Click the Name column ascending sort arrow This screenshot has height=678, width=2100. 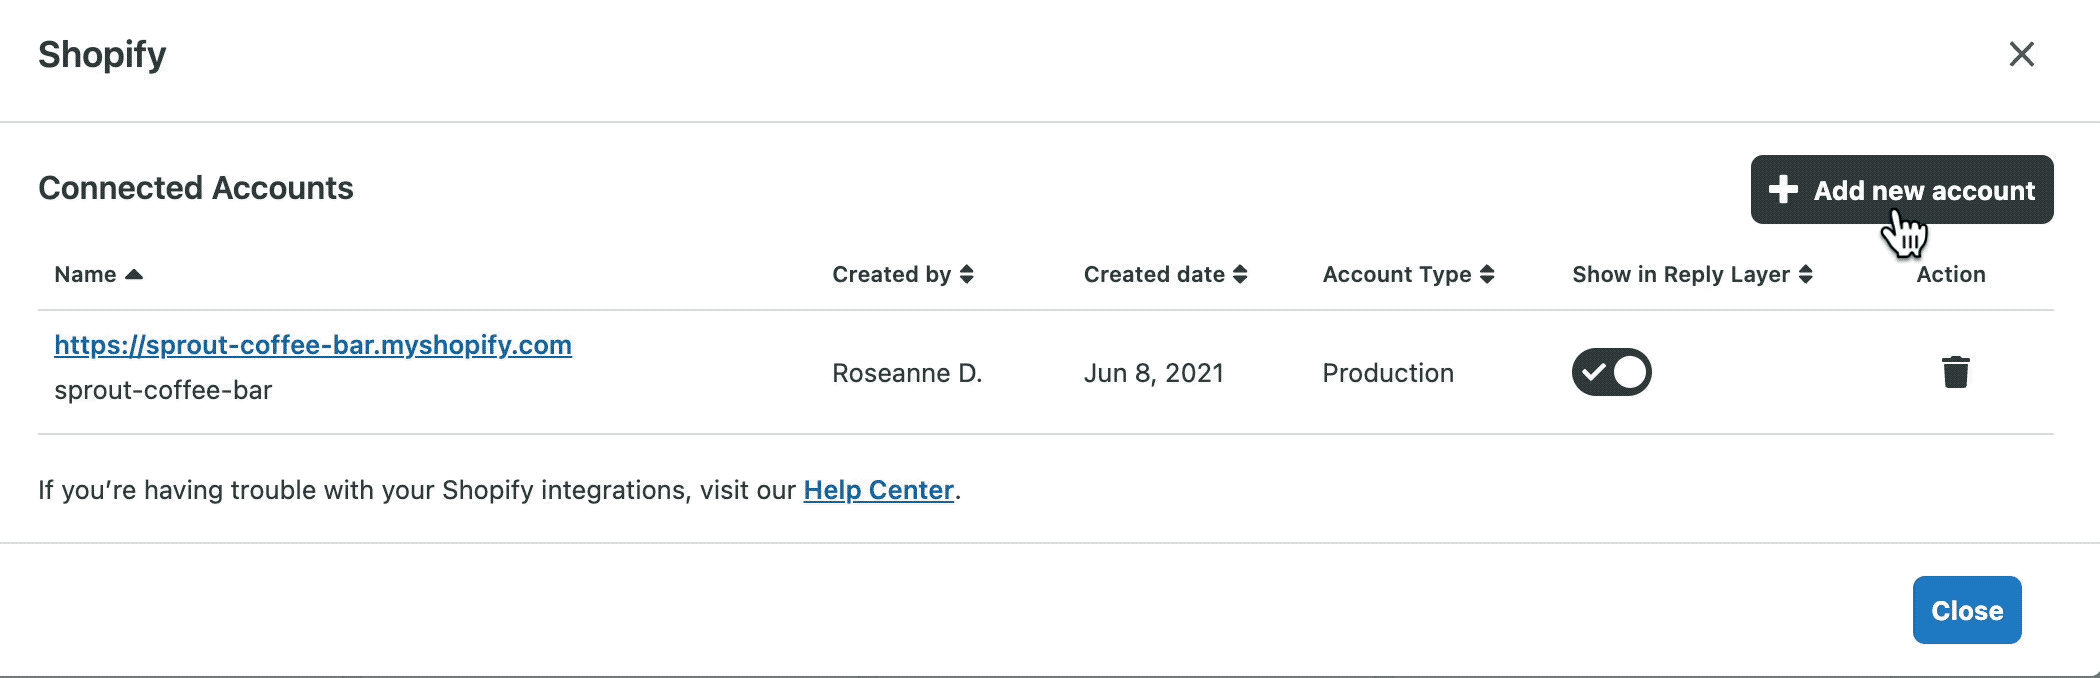(x=134, y=274)
